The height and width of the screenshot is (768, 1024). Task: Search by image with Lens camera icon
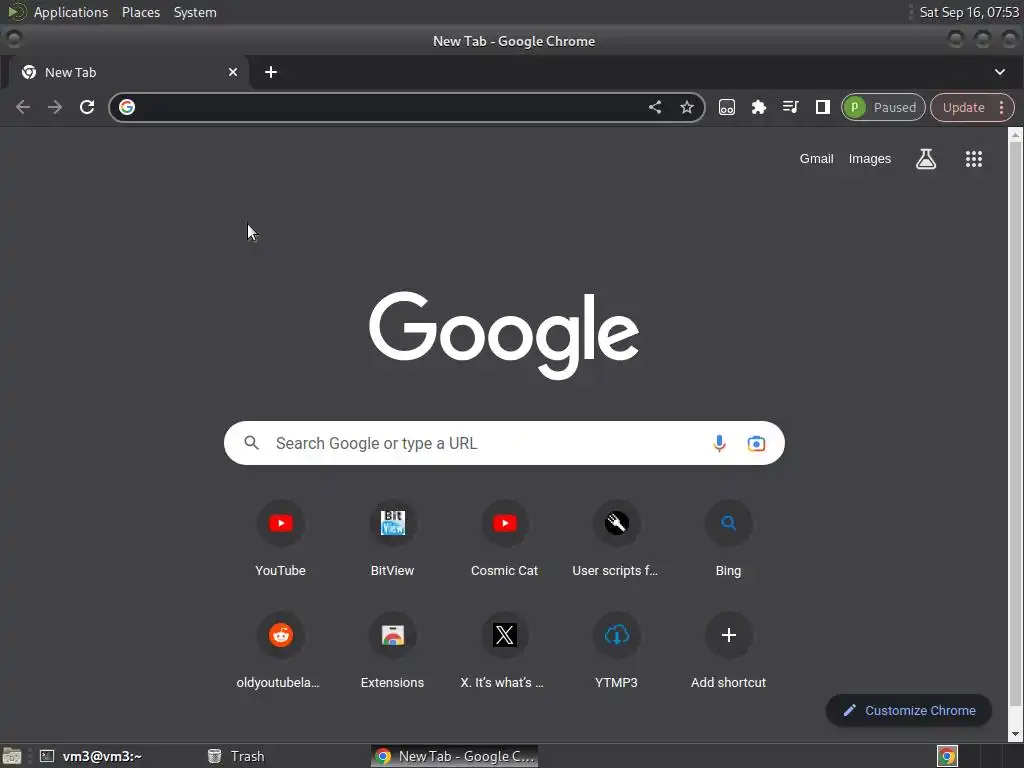pos(756,443)
